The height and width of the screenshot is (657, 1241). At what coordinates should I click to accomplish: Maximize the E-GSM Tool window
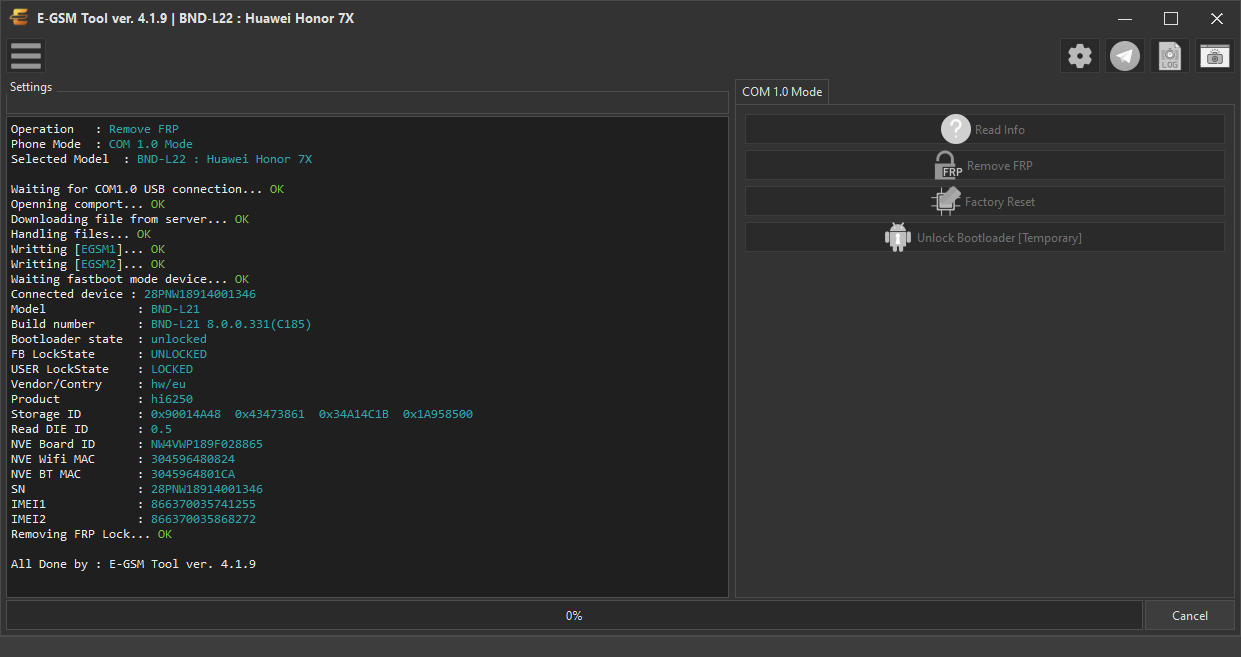point(1171,18)
